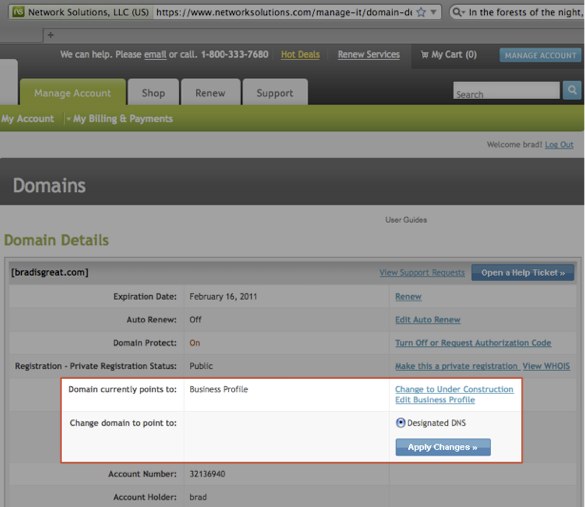Image resolution: width=585 pixels, height=507 pixels.
Task: Click the phone number 1-800-333-7680
Action: point(235,54)
